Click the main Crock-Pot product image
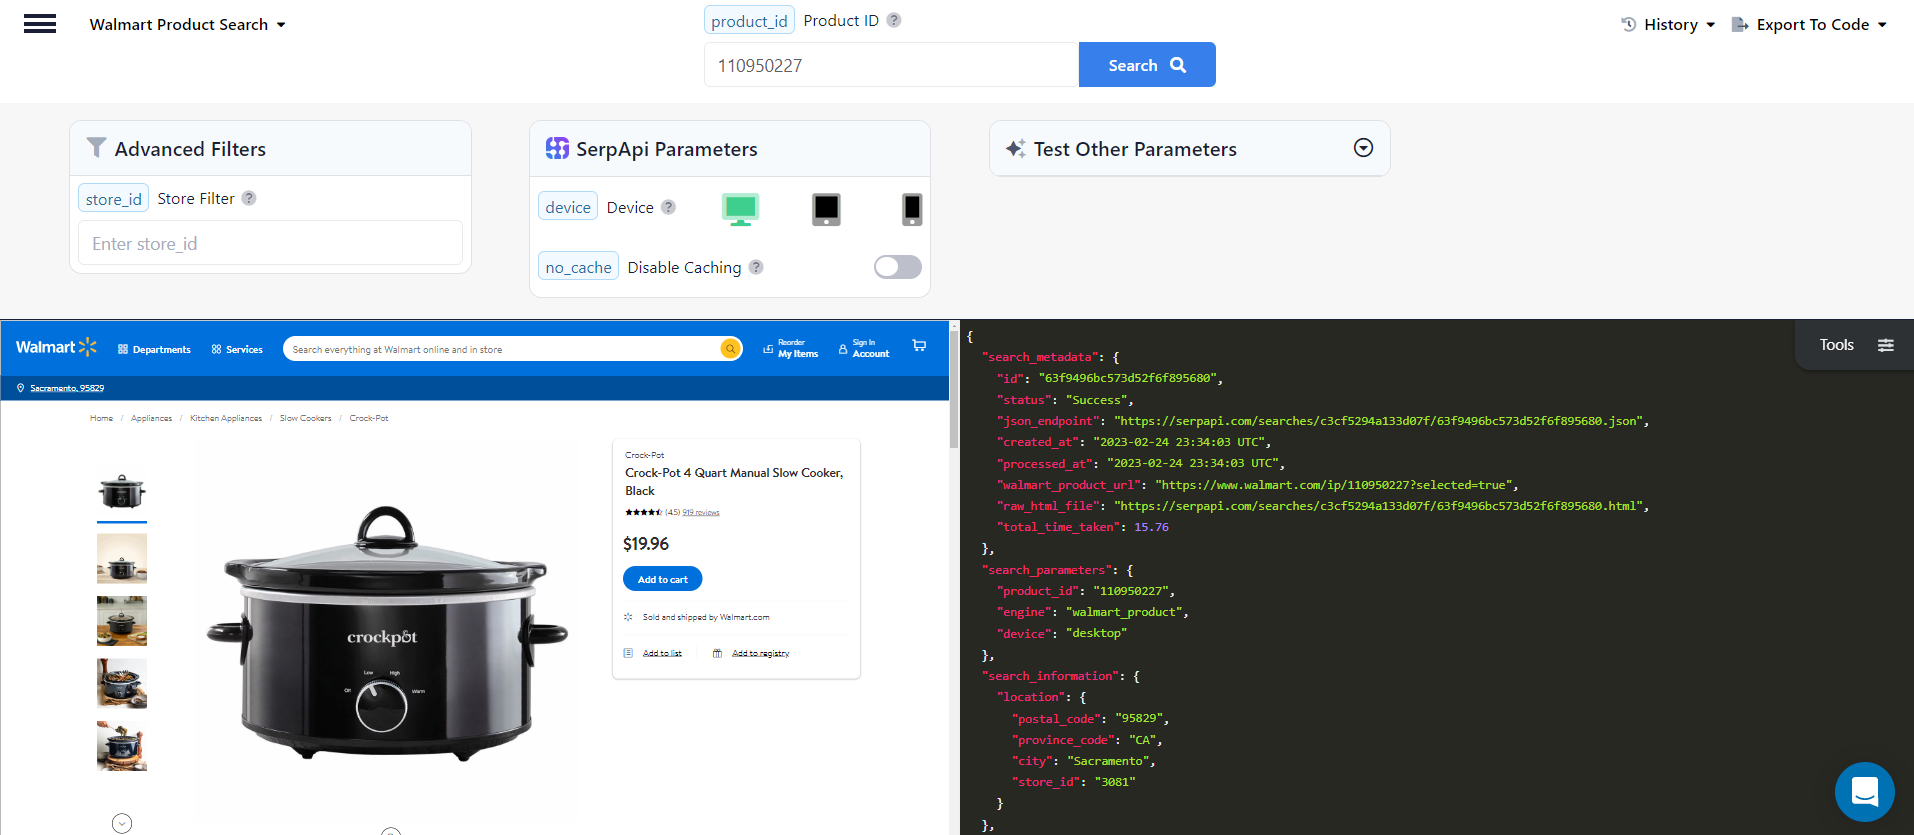Image resolution: width=1914 pixels, height=835 pixels. click(387, 632)
